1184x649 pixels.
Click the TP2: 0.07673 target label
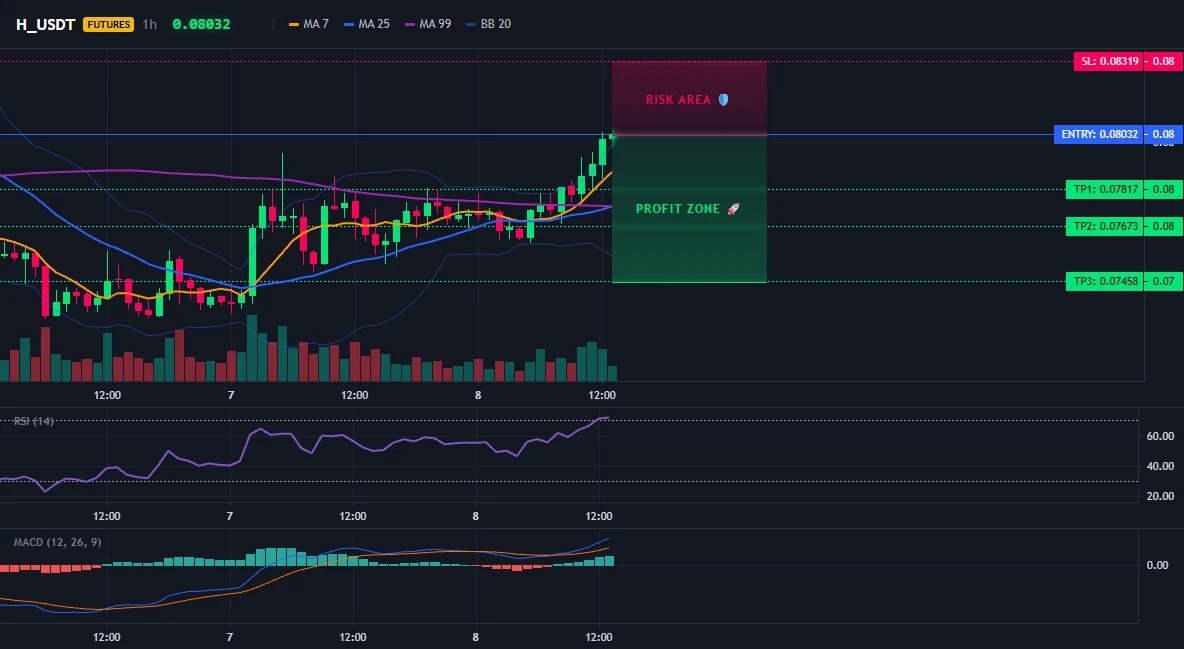(1105, 226)
